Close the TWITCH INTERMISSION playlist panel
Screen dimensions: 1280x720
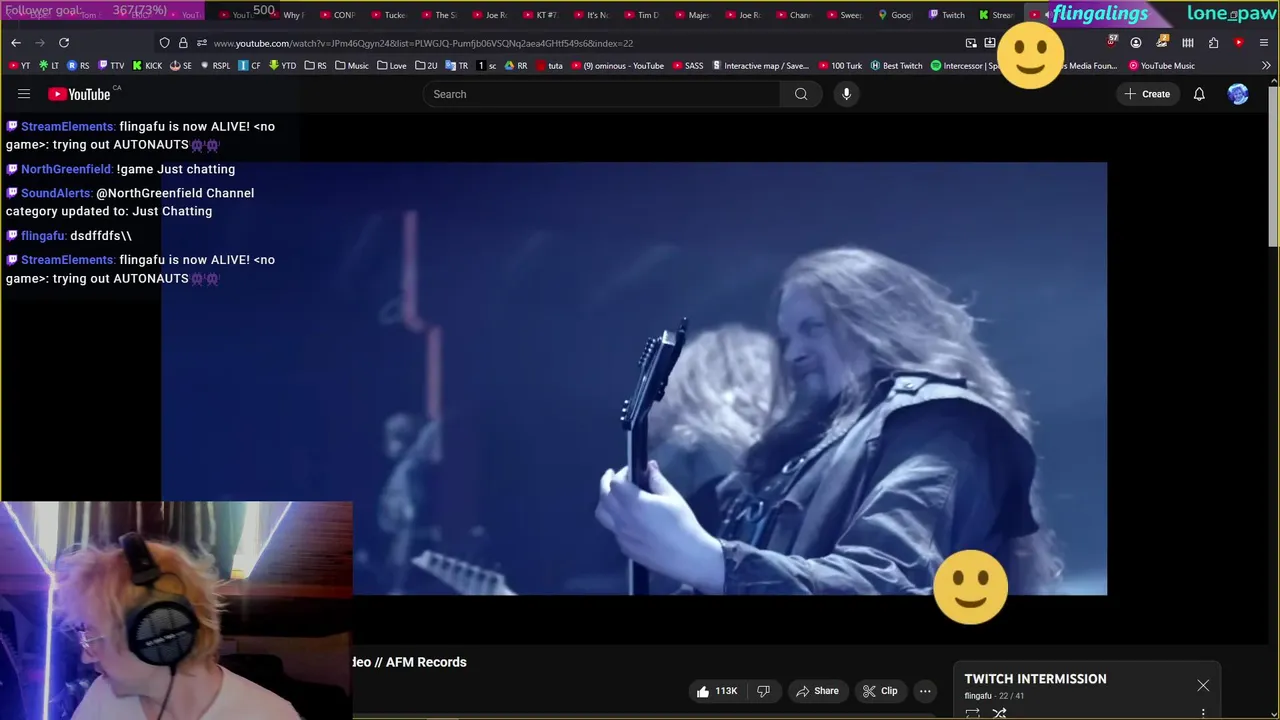[1203, 686]
